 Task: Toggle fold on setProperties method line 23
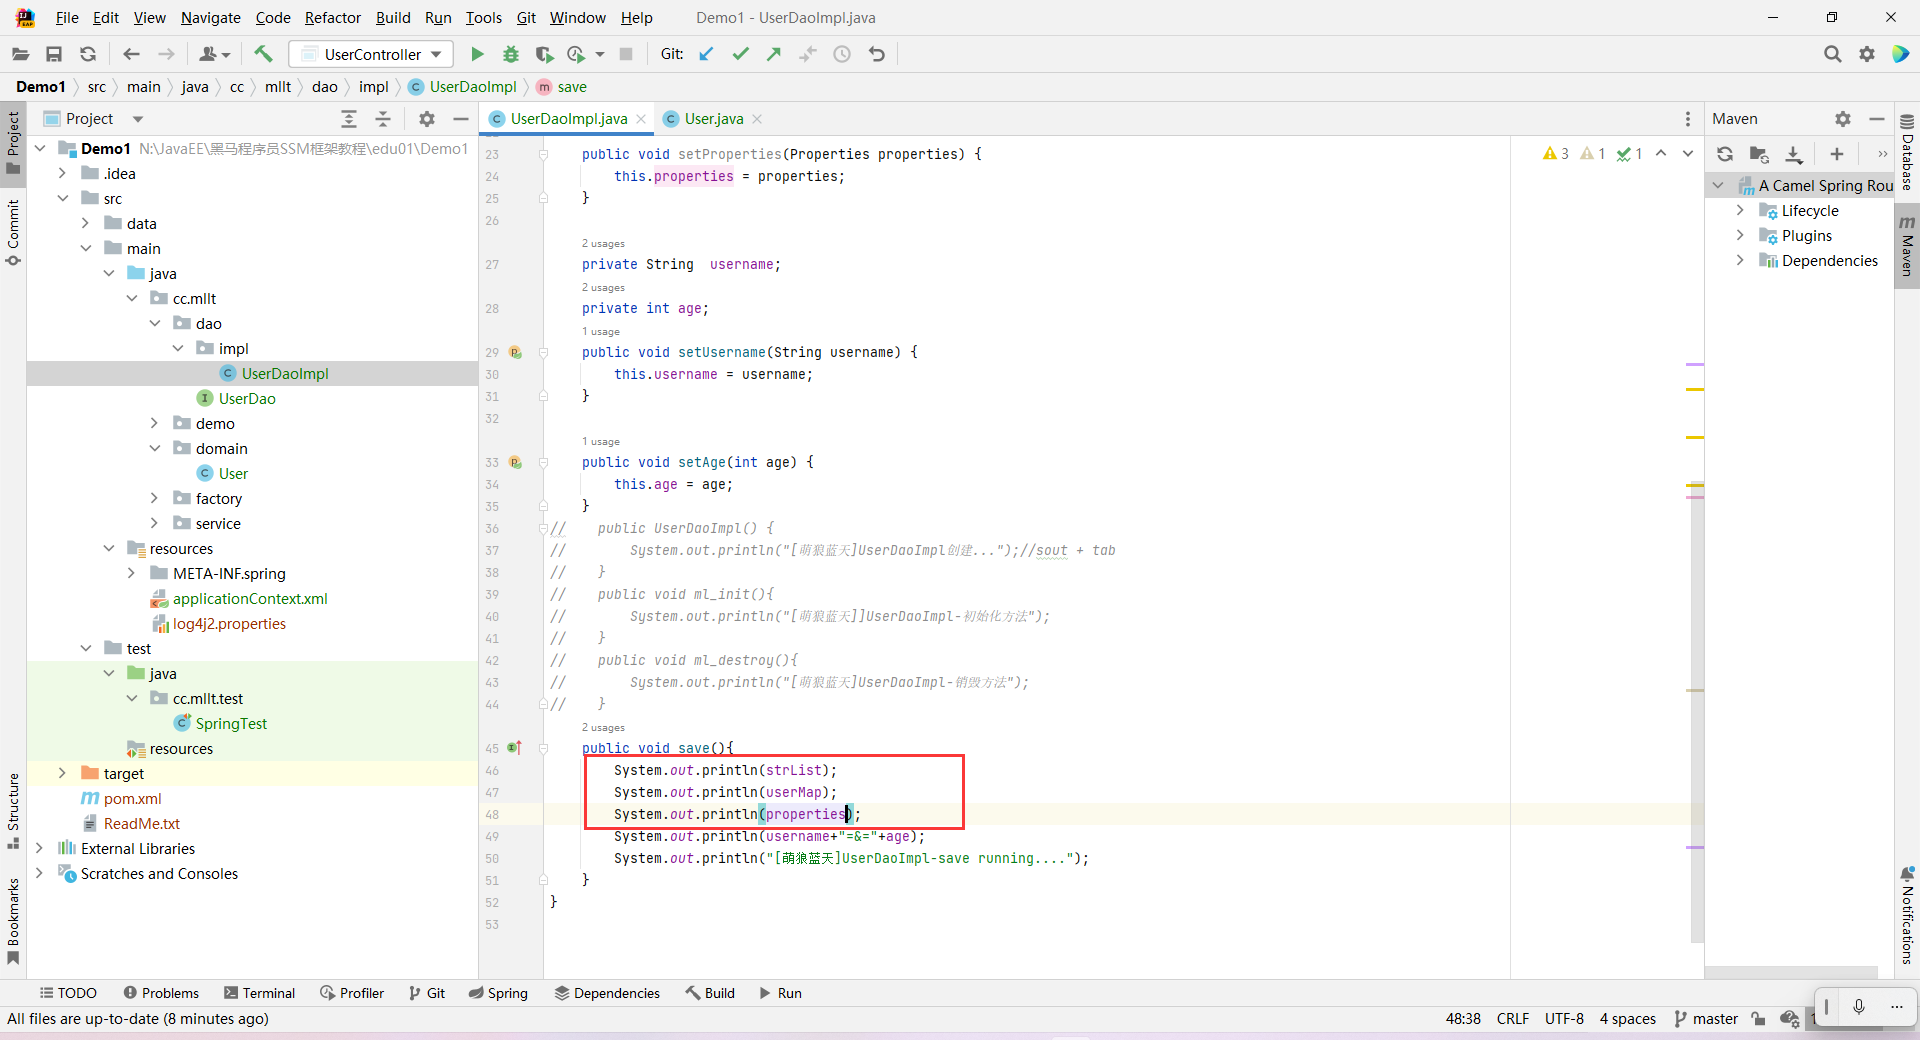point(544,154)
